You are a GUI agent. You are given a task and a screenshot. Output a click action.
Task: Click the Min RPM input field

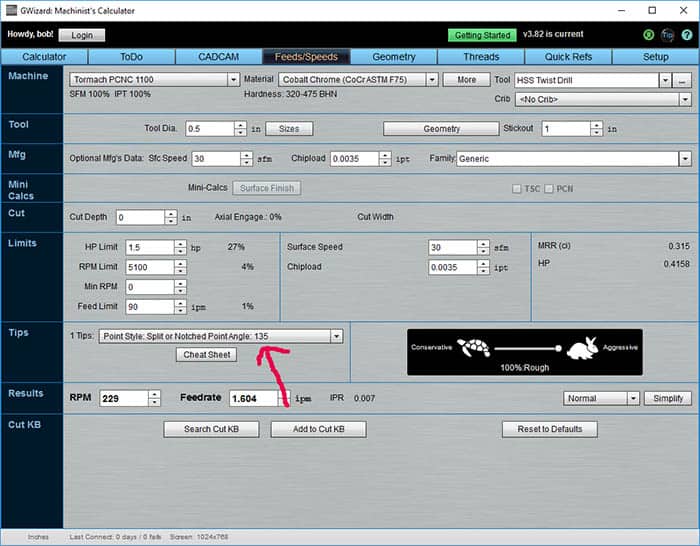150,287
